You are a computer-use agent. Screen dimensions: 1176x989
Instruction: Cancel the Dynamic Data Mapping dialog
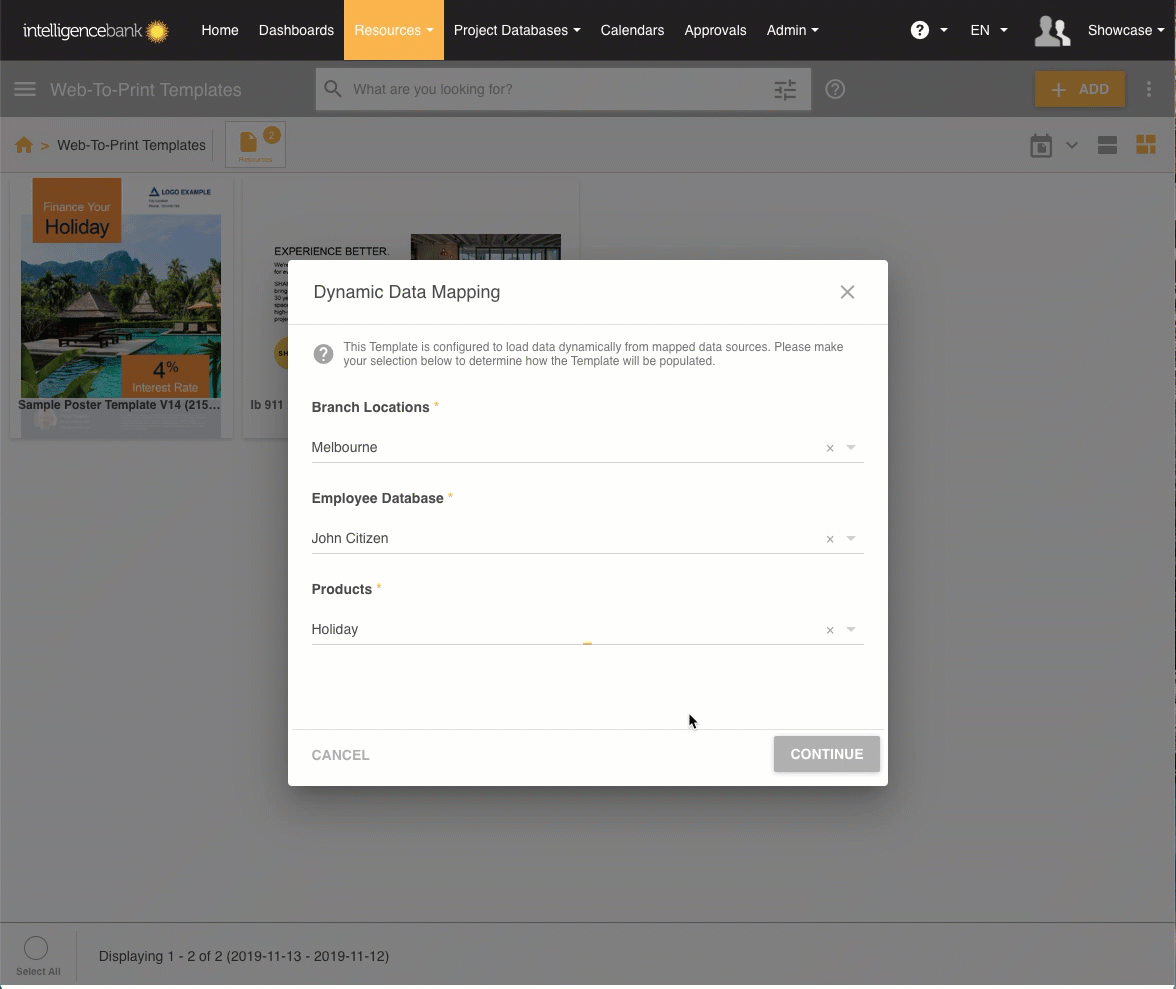pyautogui.click(x=340, y=755)
